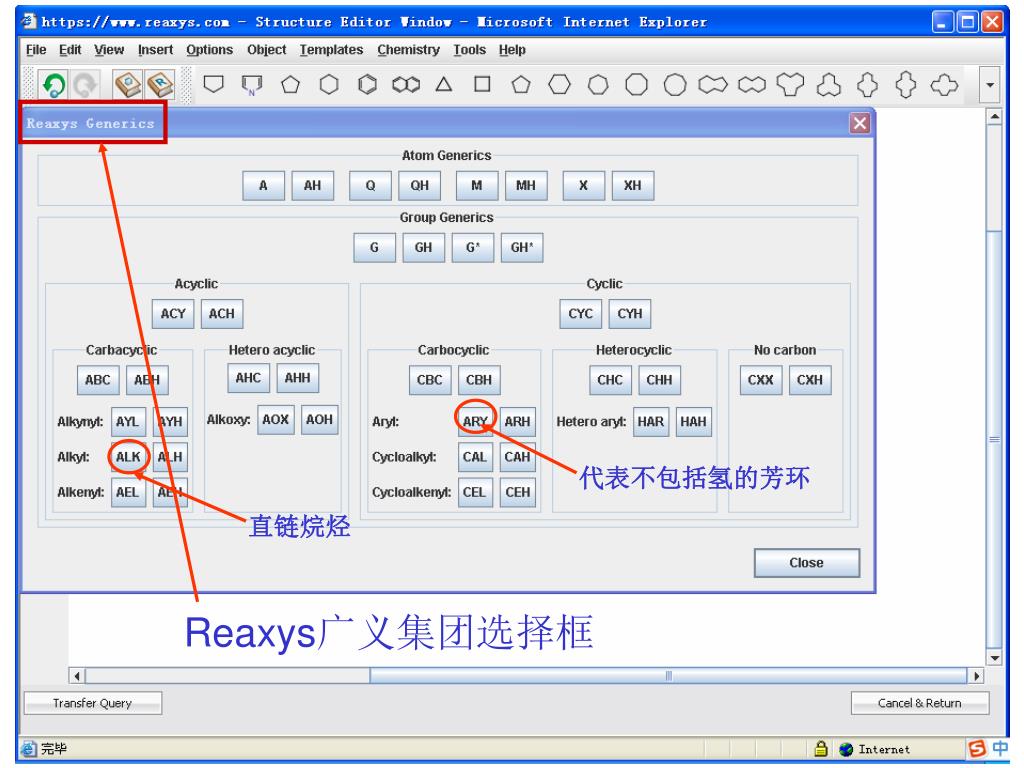Open the Tools menu
Image resolution: width=1024 pixels, height=768 pixels.
(x=470, y=50)
